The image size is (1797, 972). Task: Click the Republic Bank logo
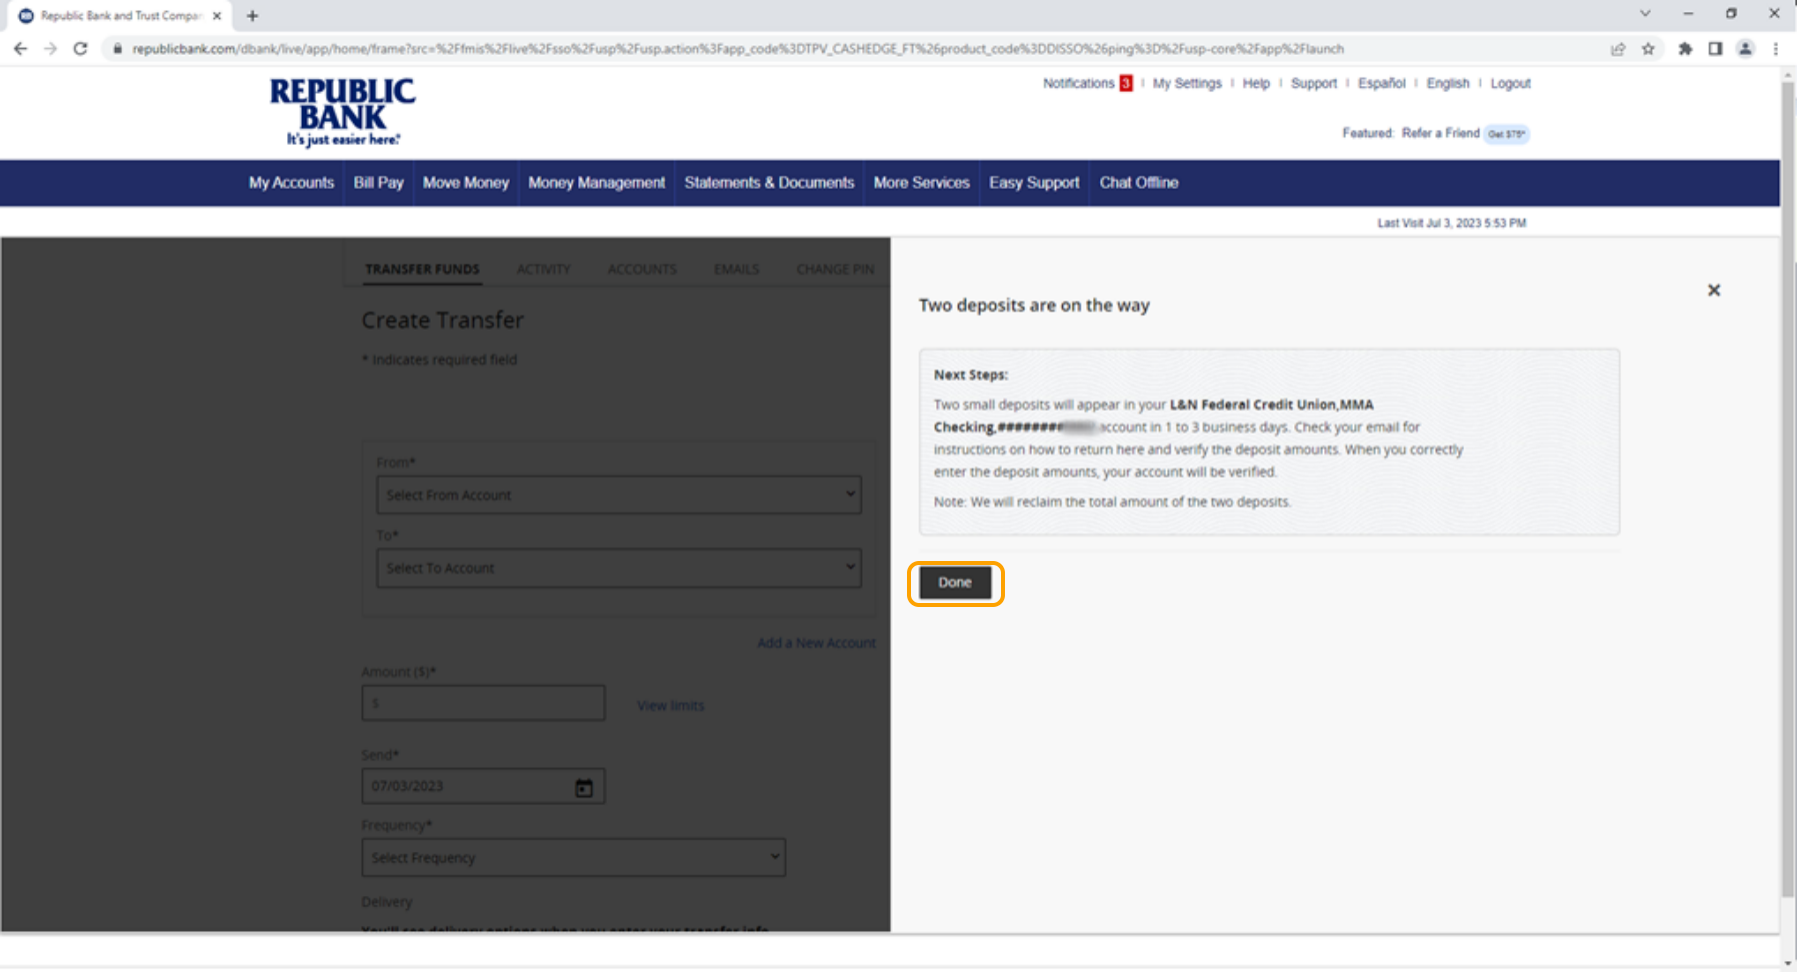[342, 112]
